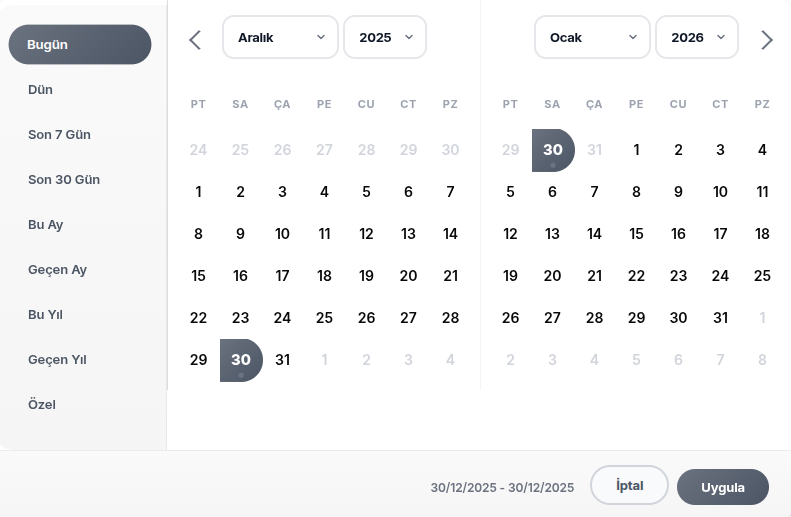
Task: Open the Ocak month dropdown
Action: 592,37
